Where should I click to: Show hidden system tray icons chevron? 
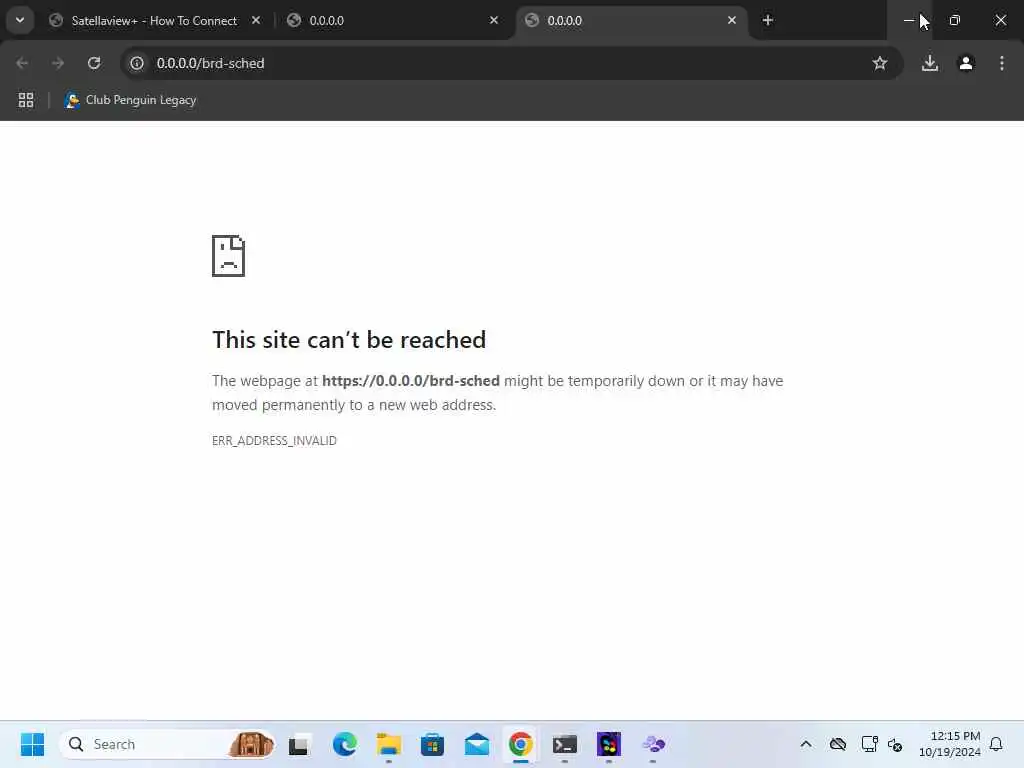[x=806, y=744]
